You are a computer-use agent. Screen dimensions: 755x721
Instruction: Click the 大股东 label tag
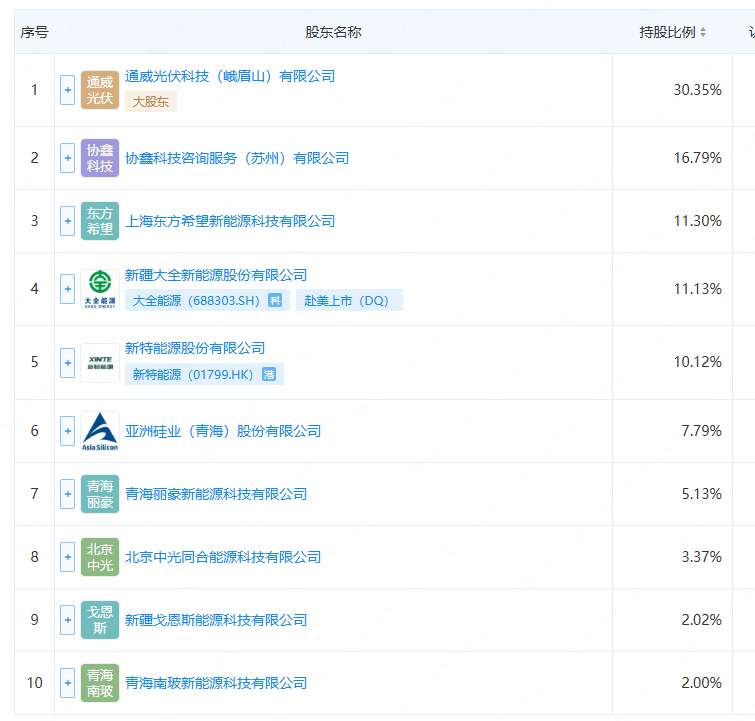tap(150, 101)
